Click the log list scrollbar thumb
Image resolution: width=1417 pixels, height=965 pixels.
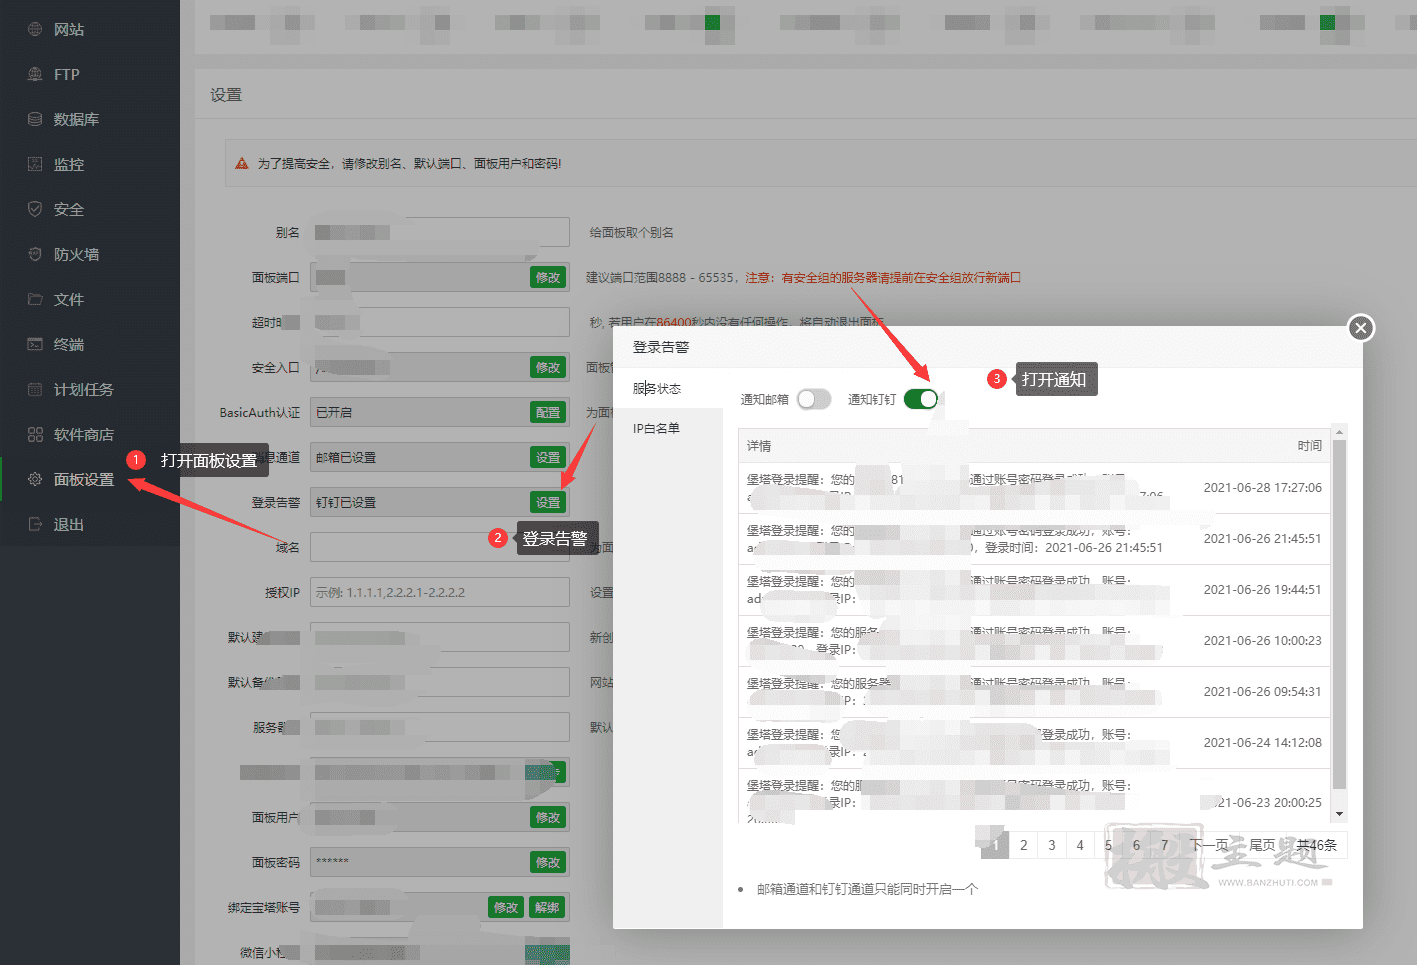[x=1340, y=614]
